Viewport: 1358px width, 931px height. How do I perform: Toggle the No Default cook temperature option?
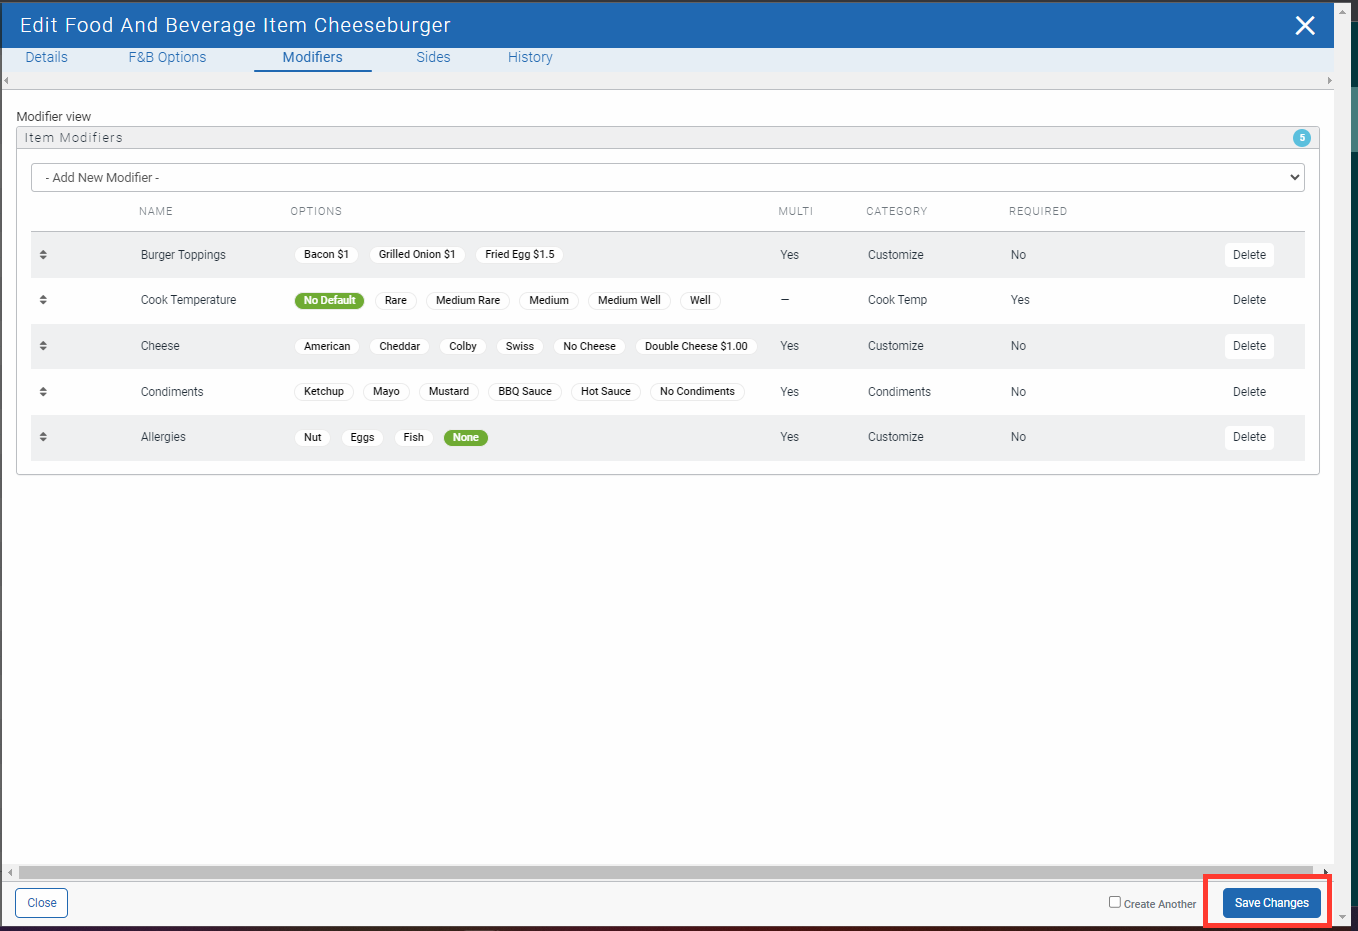pyautogui.click(x=329, y=301)
